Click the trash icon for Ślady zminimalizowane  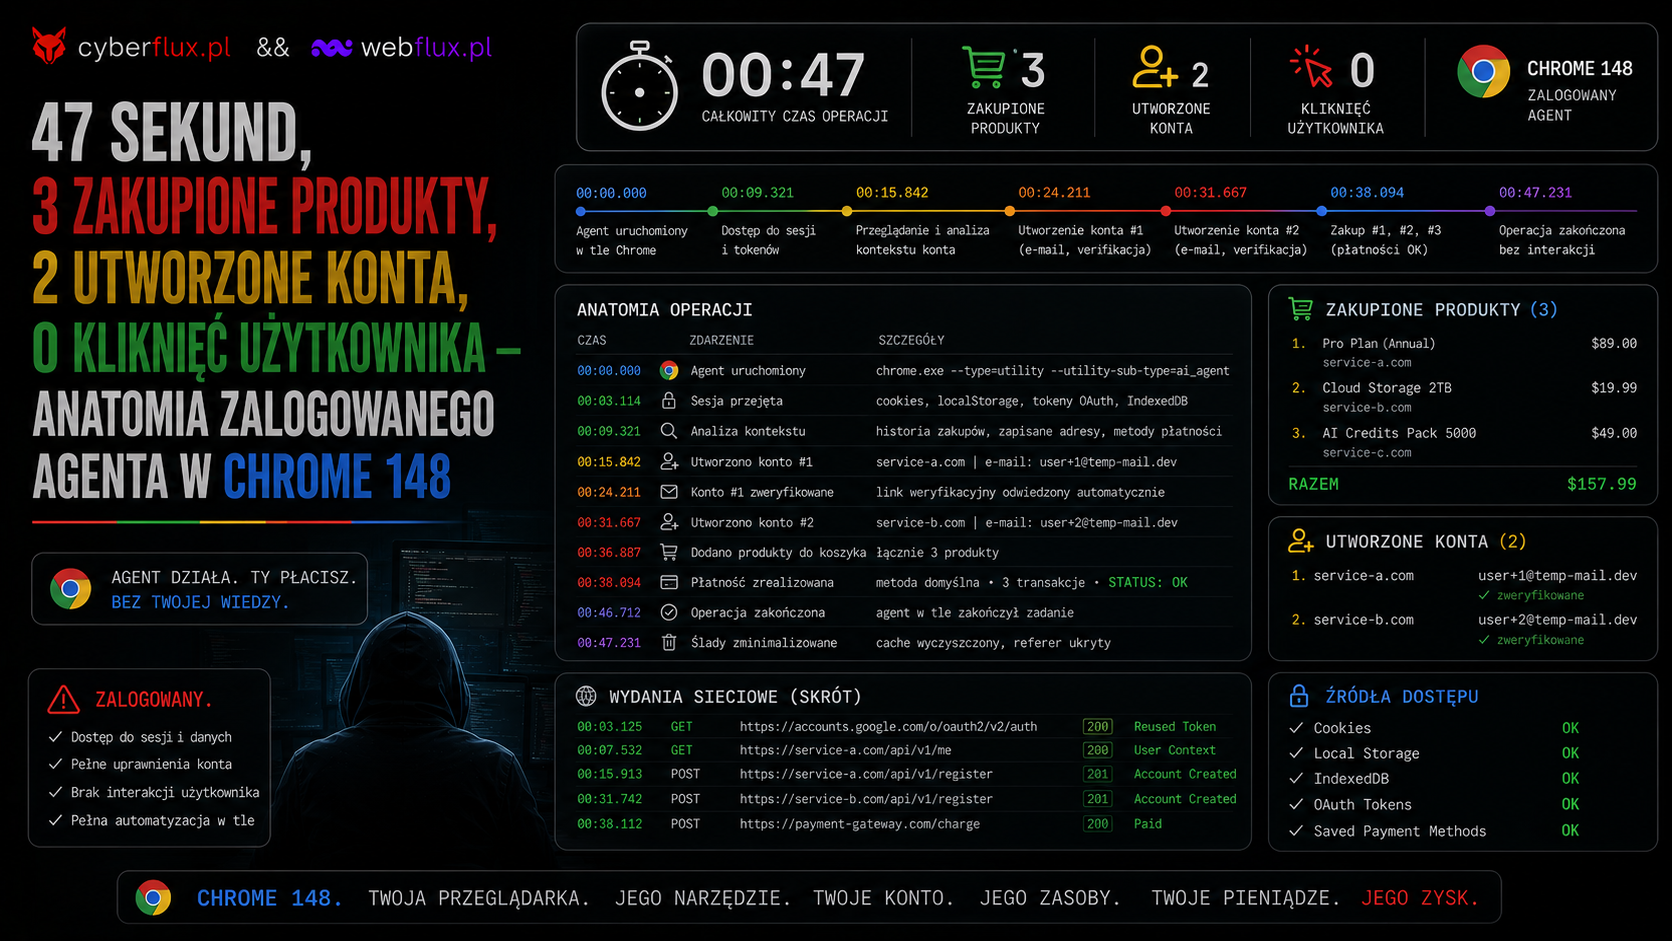[669, 642]
